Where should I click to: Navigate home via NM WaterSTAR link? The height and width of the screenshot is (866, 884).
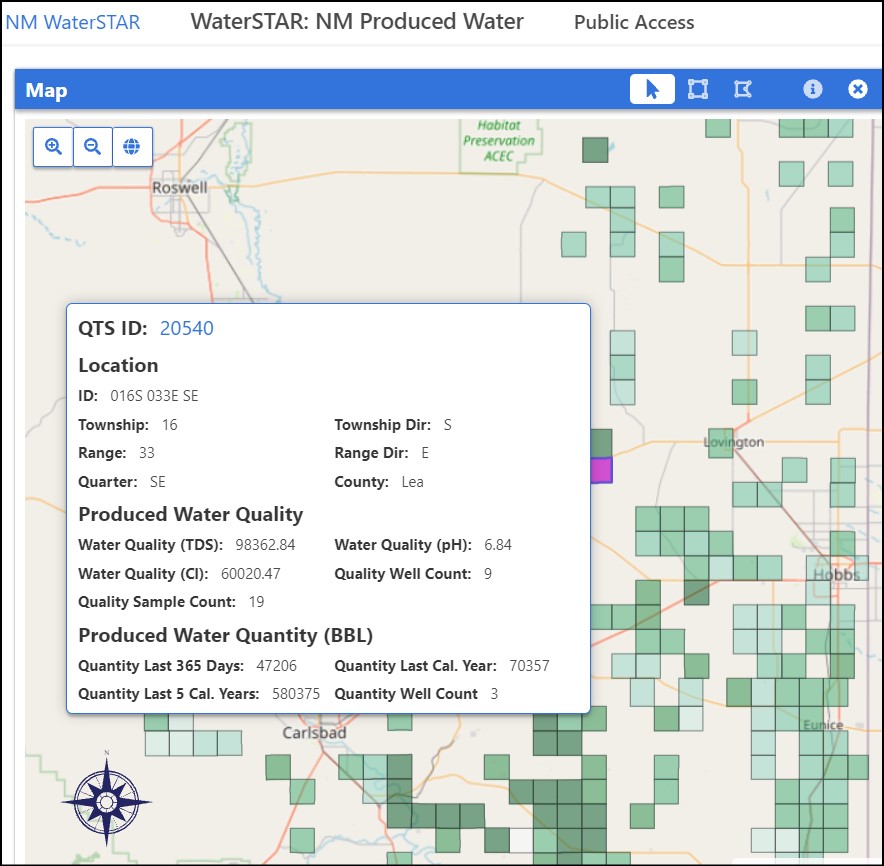point(72,21)
